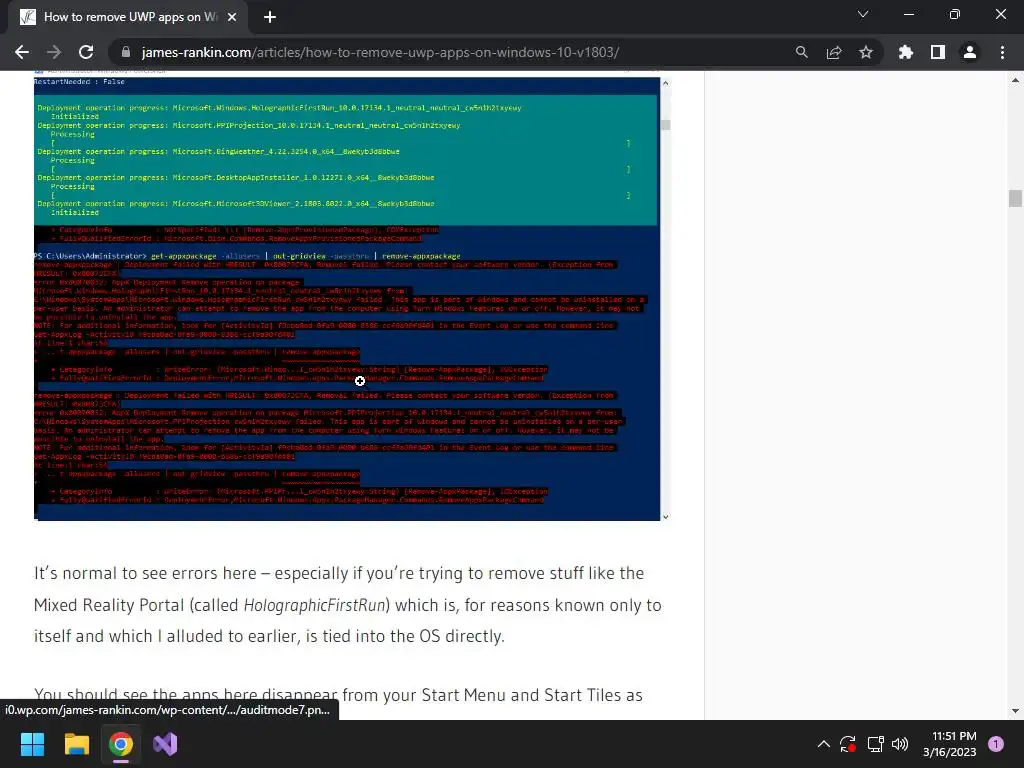Show hidden system tray icons

click(824, 744)
